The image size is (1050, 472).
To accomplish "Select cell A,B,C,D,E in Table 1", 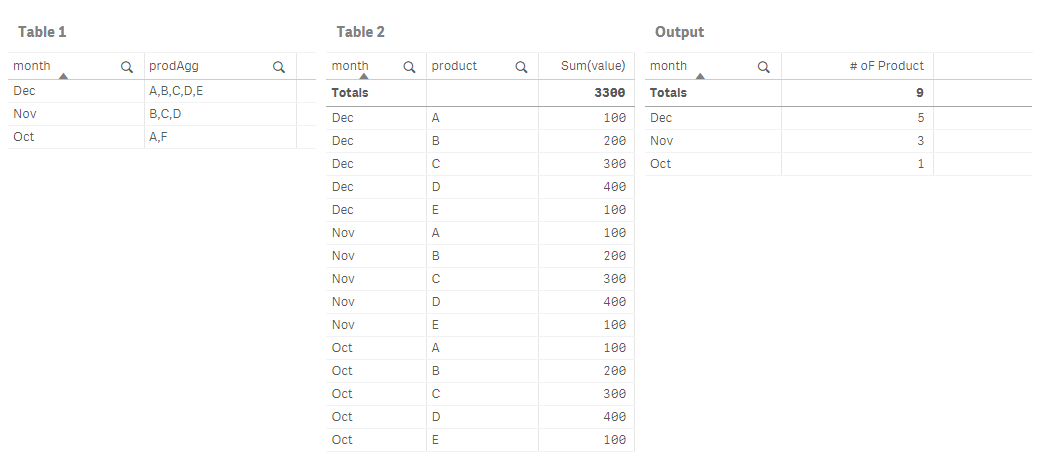I will 176,91.
